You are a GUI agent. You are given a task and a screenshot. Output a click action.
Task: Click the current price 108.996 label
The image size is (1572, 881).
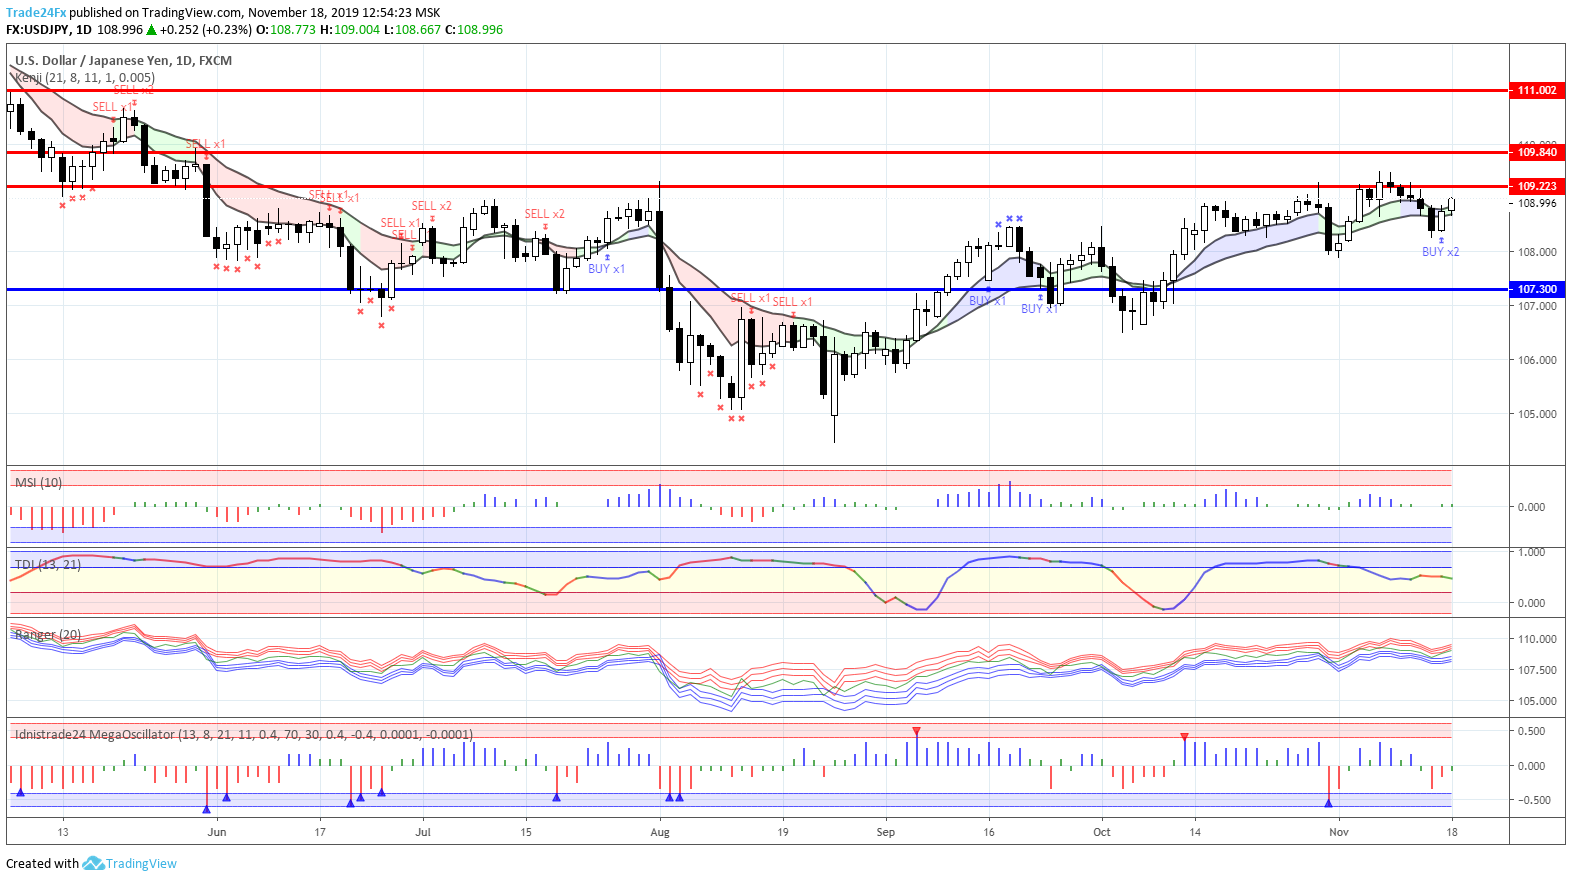point(1537,203)
